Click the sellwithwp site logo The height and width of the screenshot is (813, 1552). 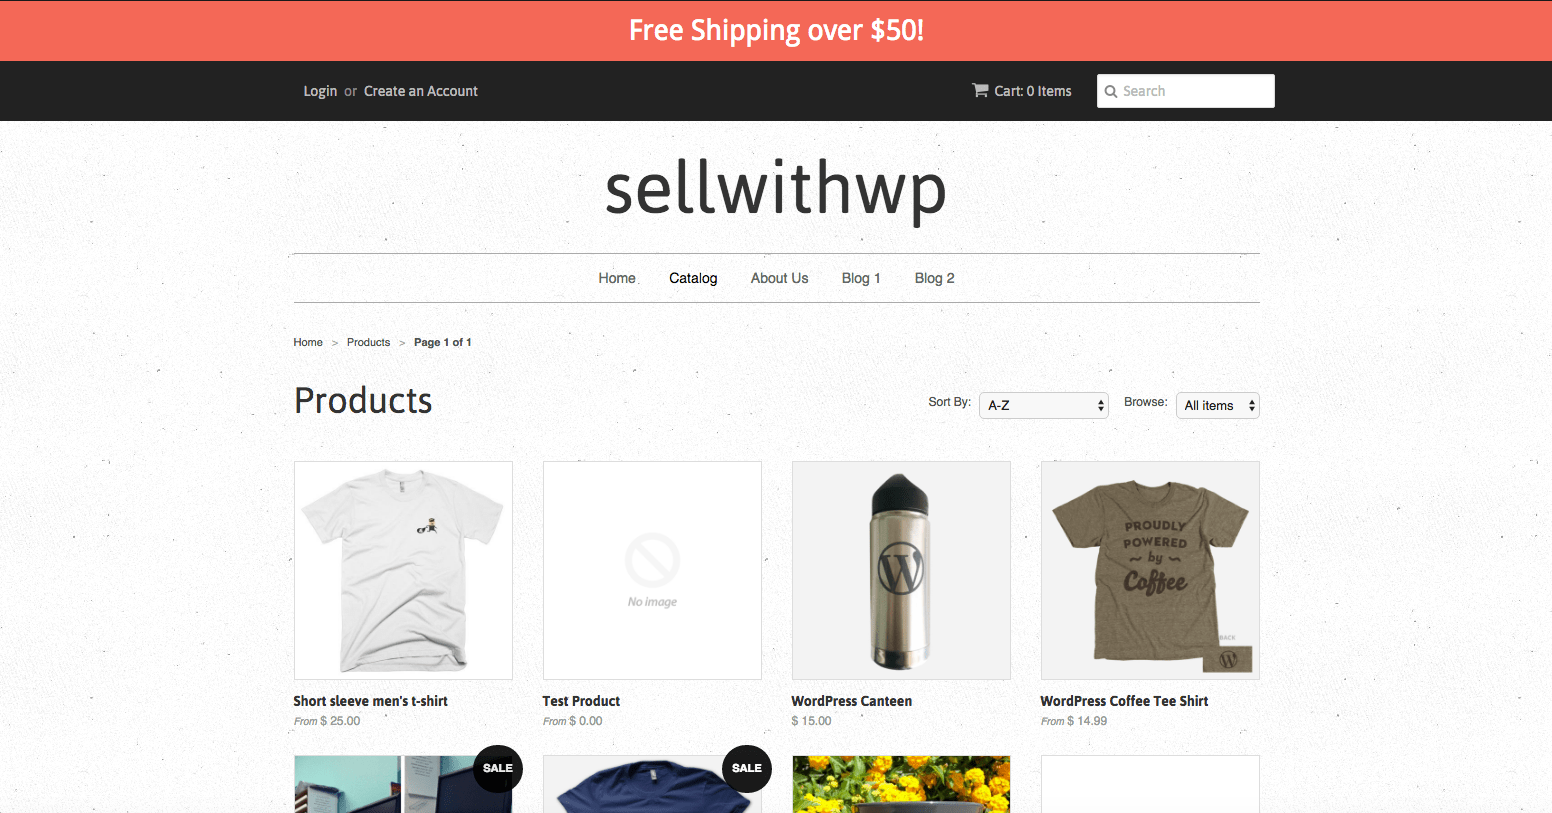776,190
